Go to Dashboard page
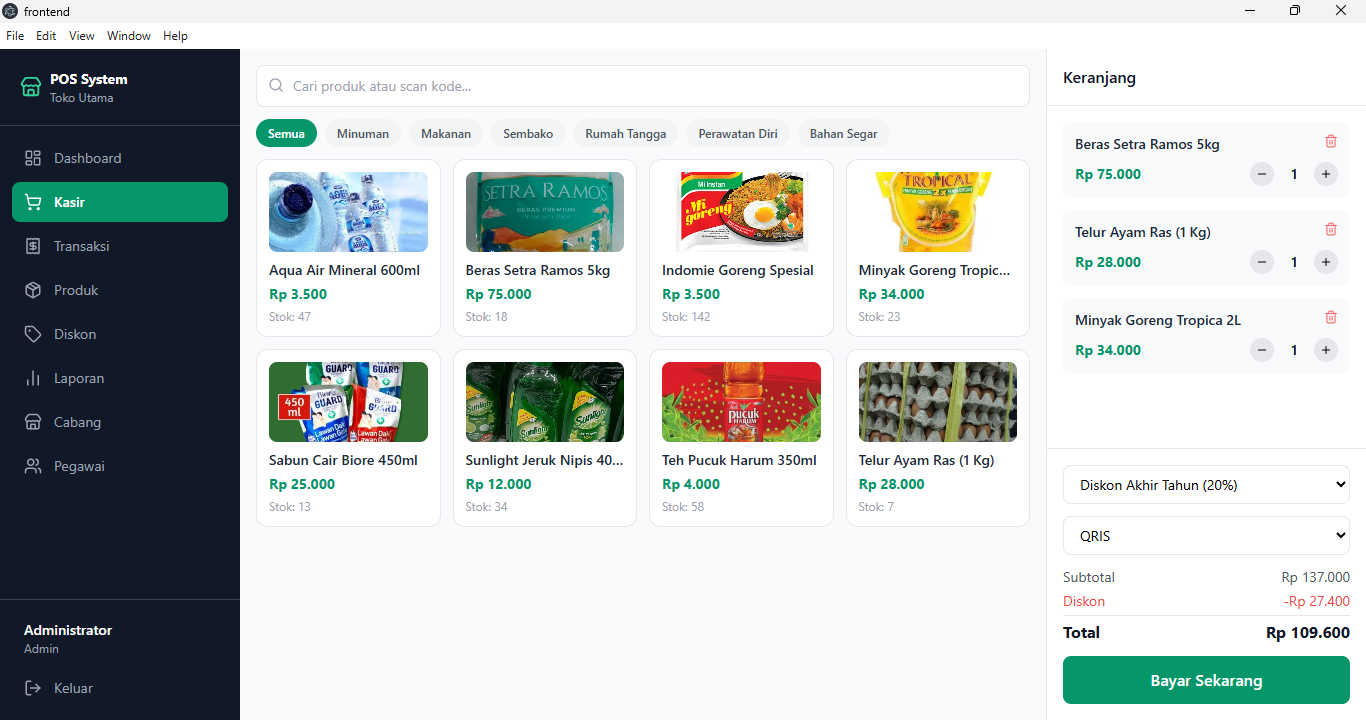The width and height of the screenshot is (1366, 720). pos(120,158)
